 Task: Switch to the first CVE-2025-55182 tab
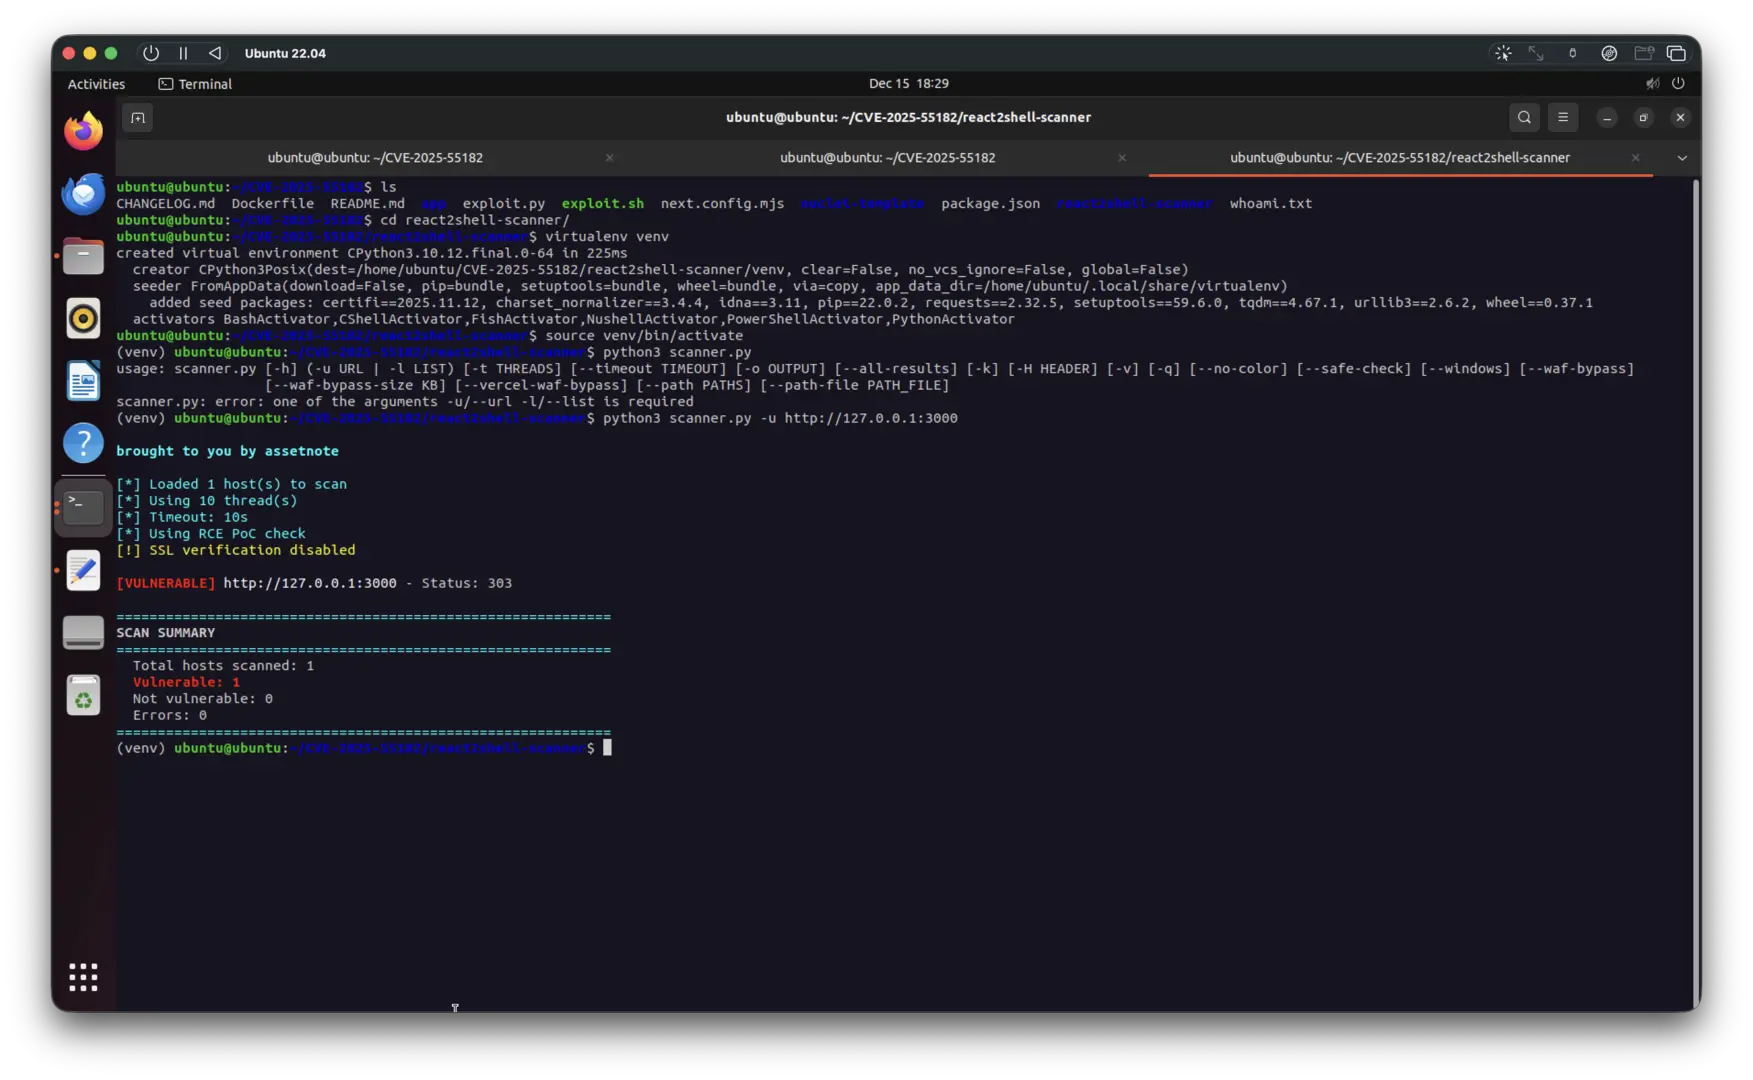point(375,157)
